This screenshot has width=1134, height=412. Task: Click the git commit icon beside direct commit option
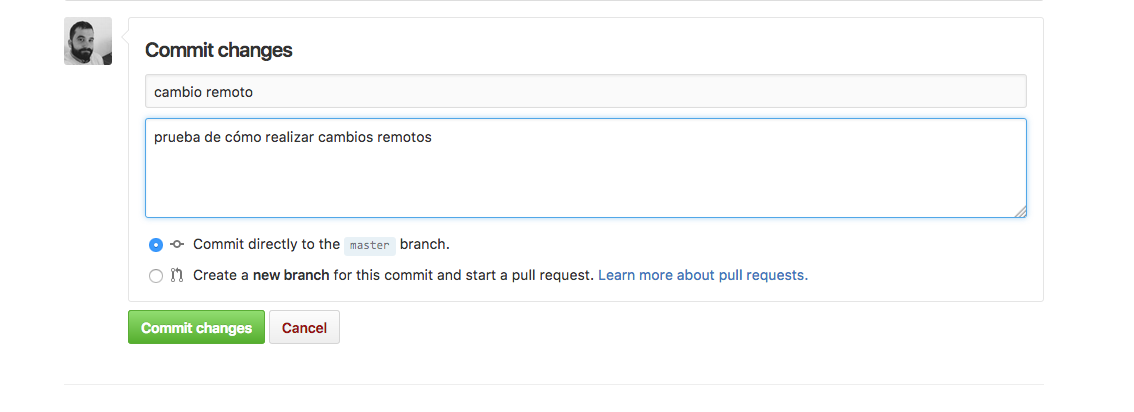coord(177,244)
